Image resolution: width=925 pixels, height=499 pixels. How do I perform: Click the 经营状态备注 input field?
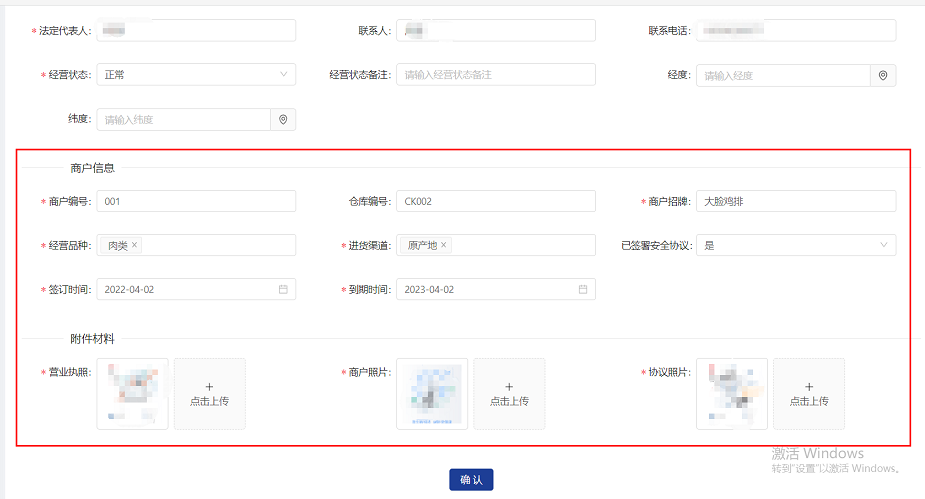coord(495,75)
